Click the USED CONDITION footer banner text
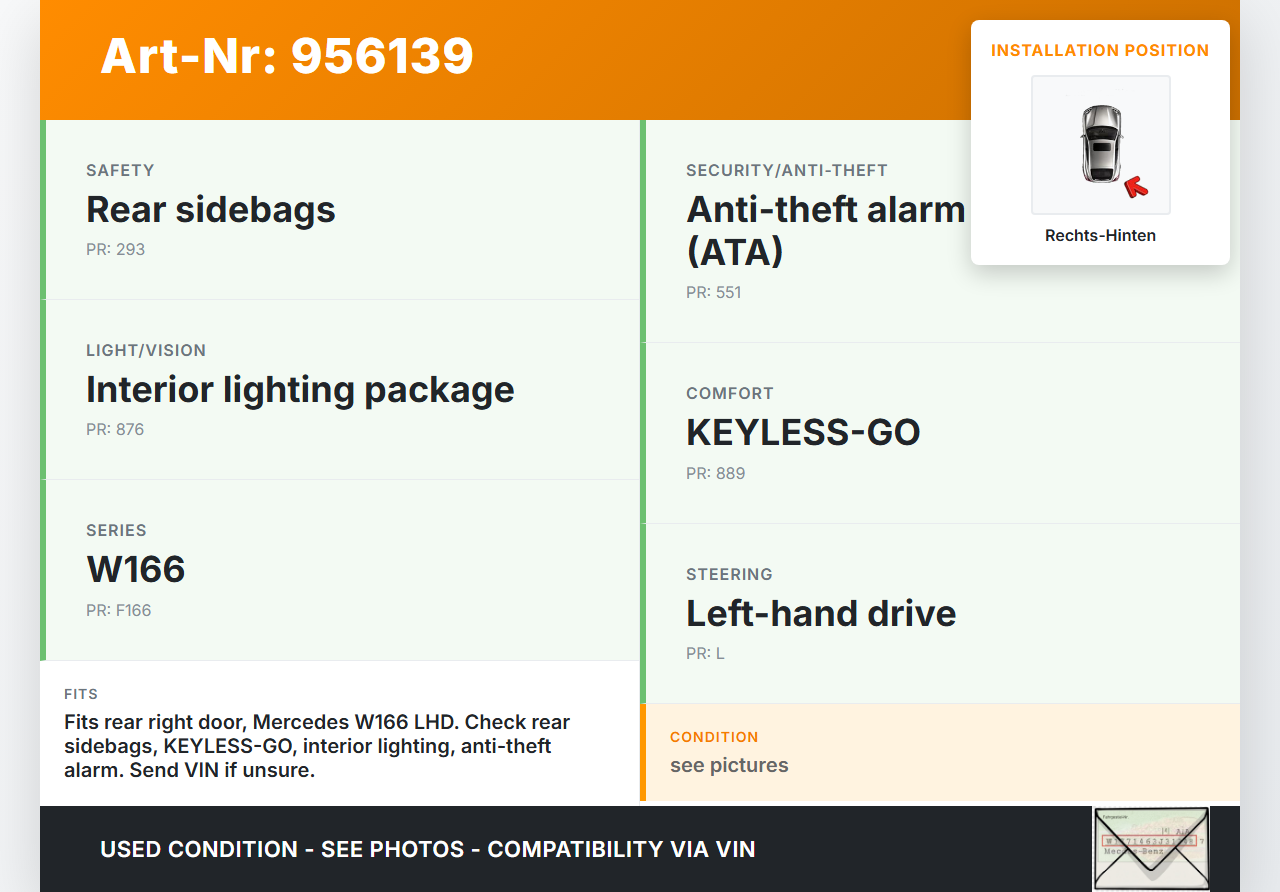Viewport: 1280px width, 892px height. point(427,849)
